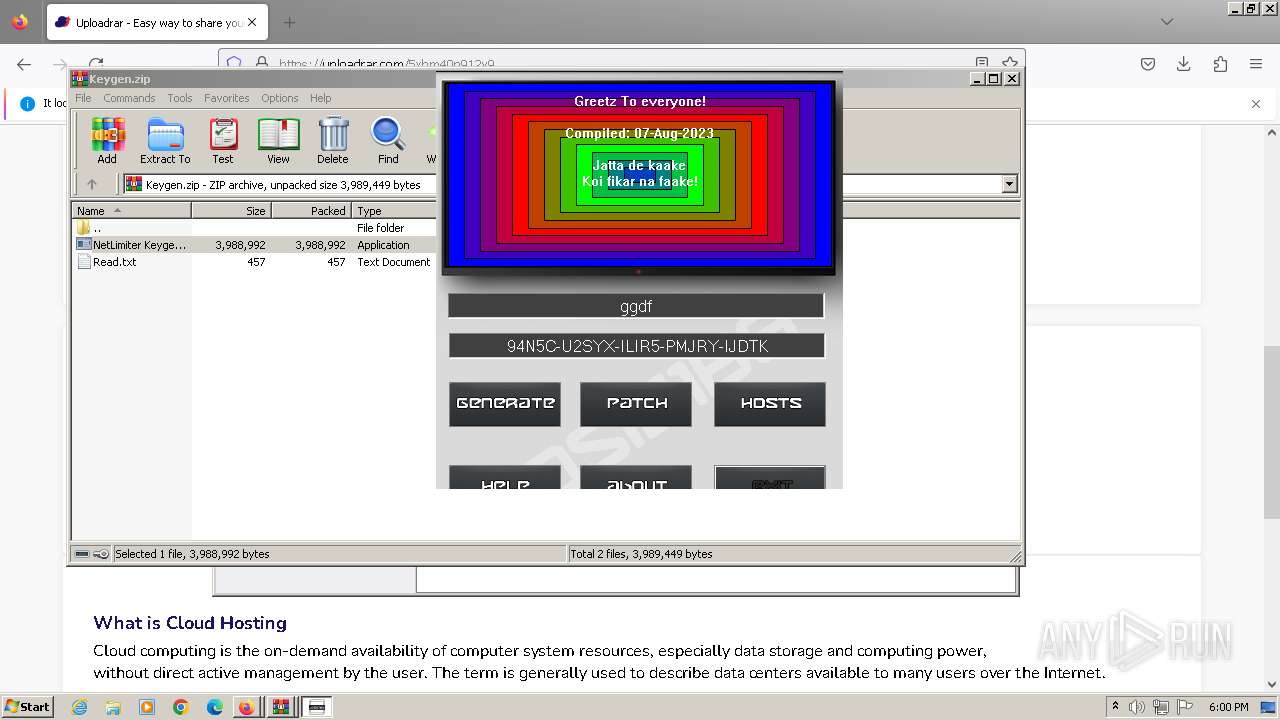The height and width of the screenshot is (720, 1280).
Task: Open the File menu in WinRAR
Action: pyautogui.click(x=83, y=98)
